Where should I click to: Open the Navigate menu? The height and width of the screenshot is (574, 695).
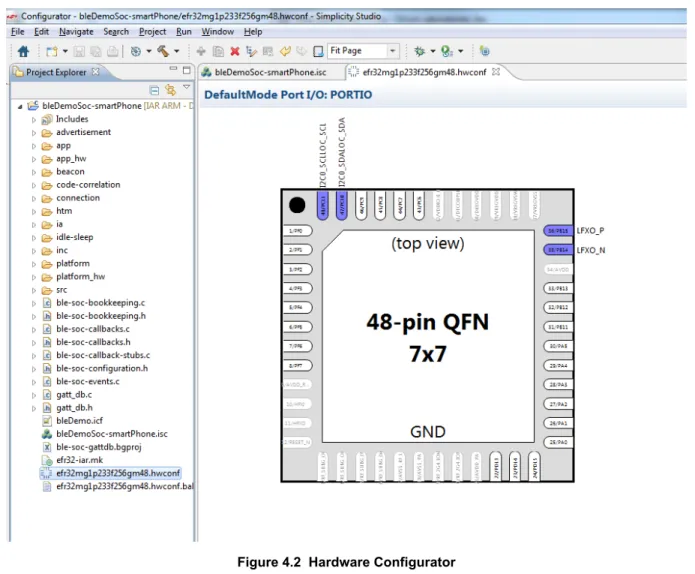(76, 32)
